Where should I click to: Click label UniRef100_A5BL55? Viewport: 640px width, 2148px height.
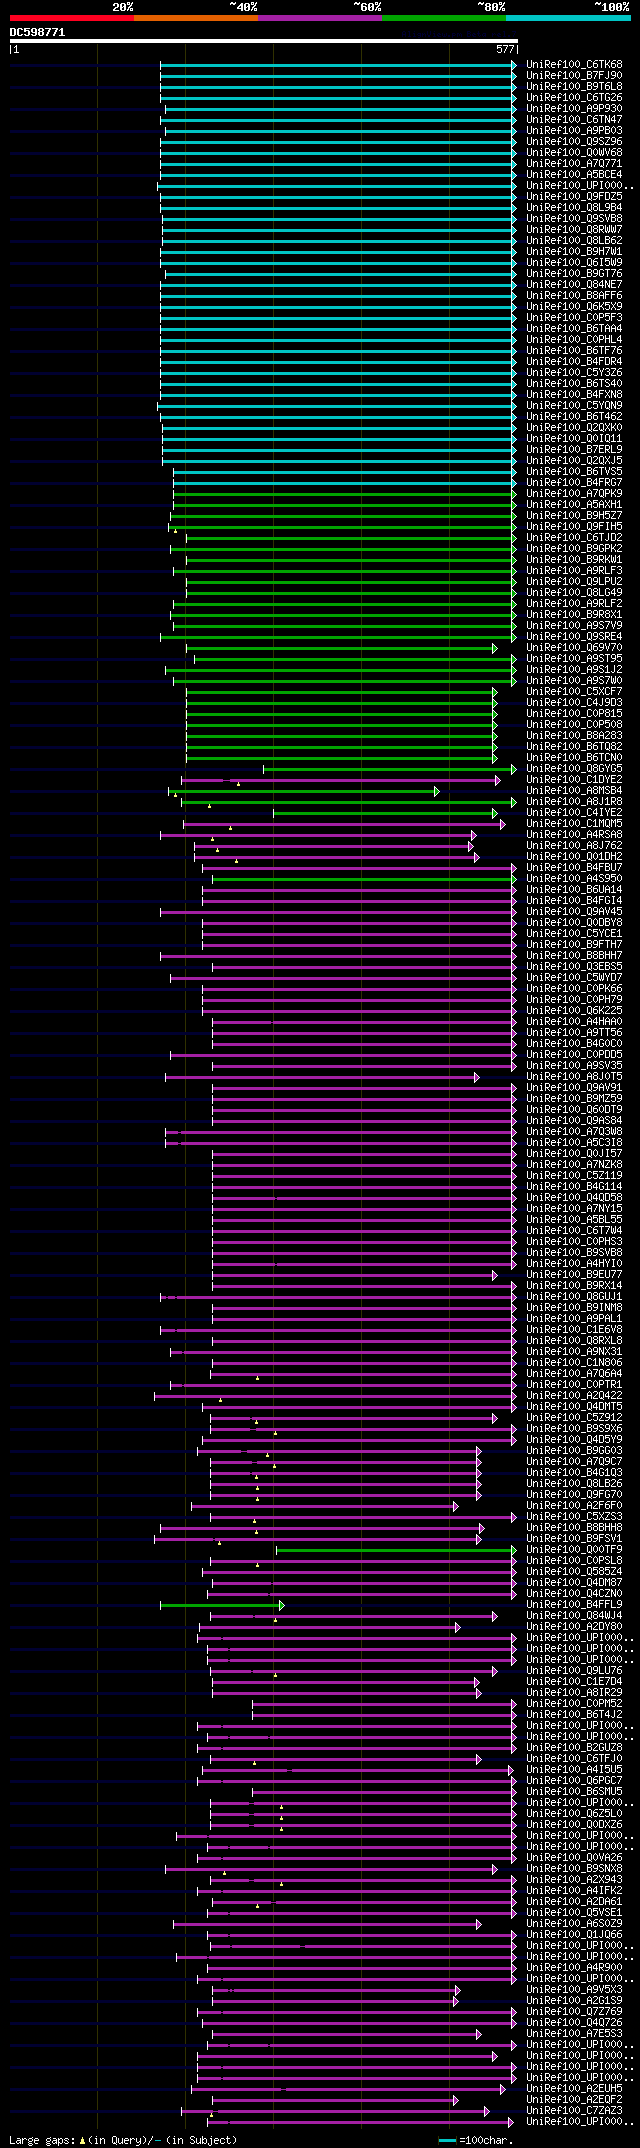tap(574, 1219)
